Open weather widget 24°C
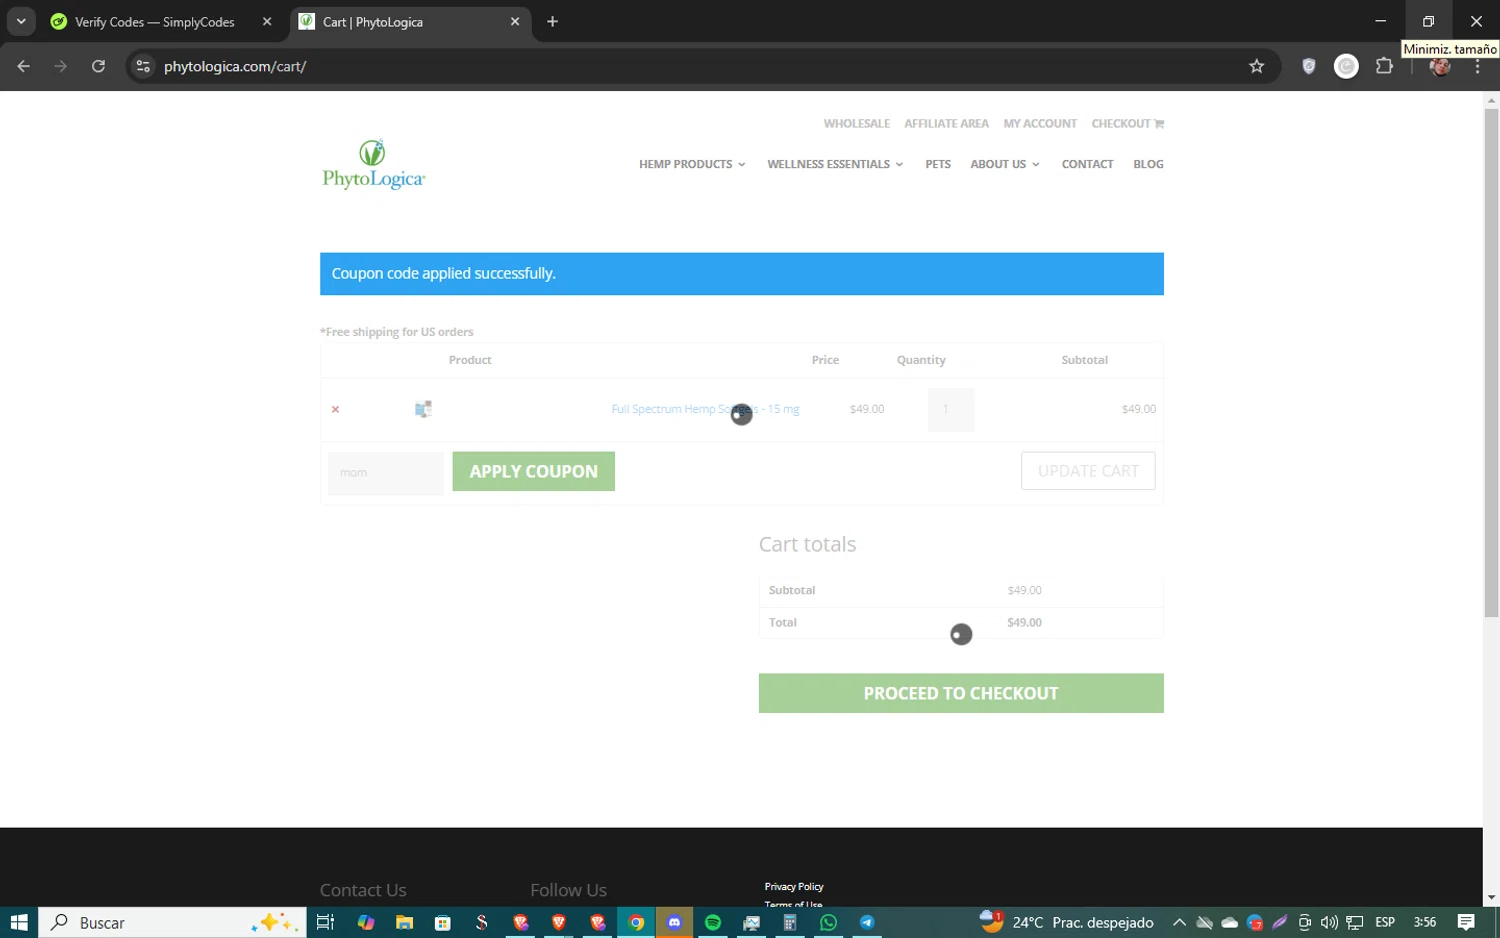Viewport: 1500px width, 938px height. pos(1066,922)
